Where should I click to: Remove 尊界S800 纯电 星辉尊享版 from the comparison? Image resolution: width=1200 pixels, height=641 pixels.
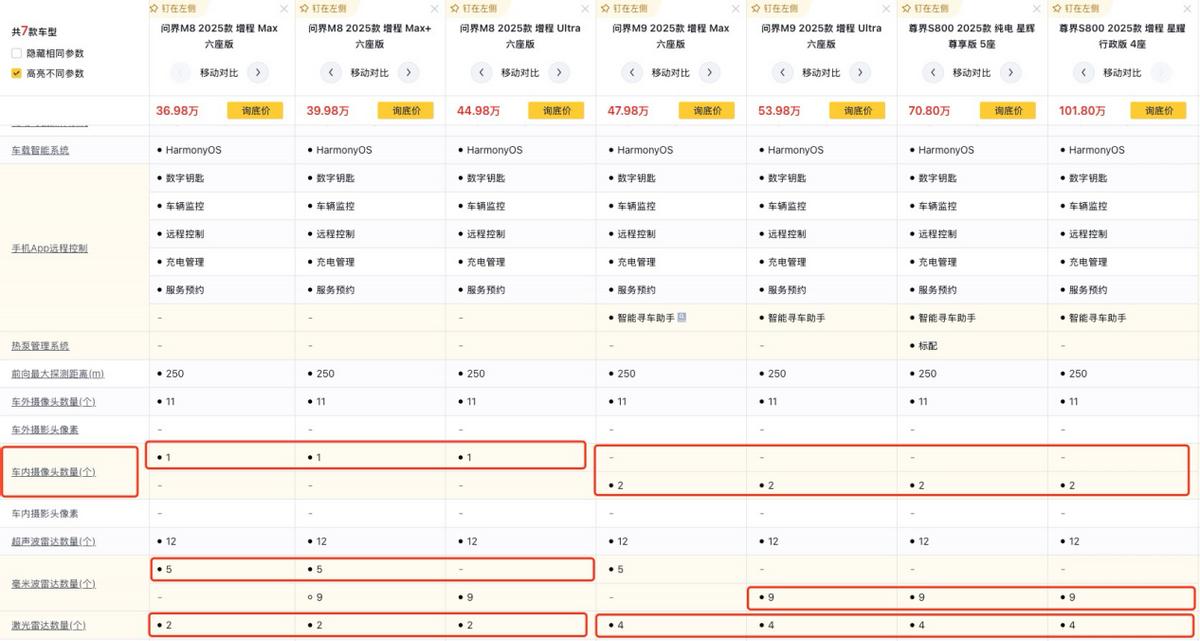tap(1036, 8)
